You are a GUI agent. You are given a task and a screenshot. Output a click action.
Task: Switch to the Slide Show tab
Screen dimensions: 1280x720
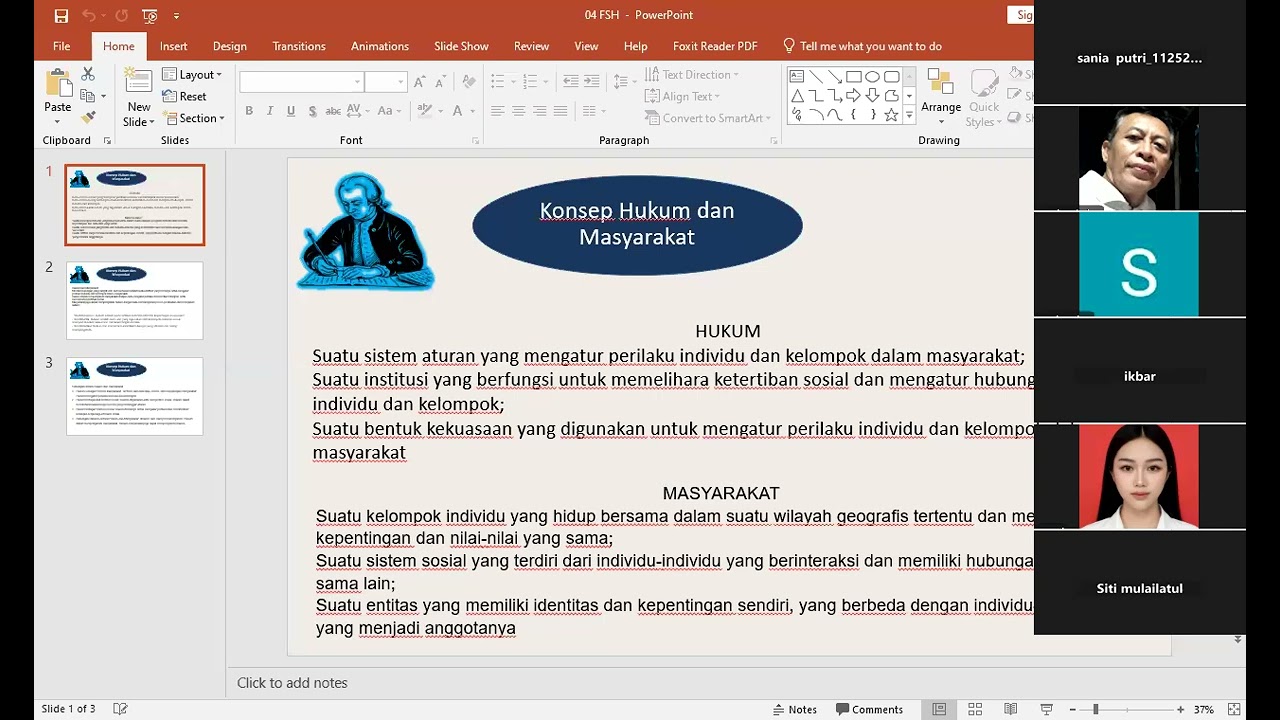tap(461, 46)
